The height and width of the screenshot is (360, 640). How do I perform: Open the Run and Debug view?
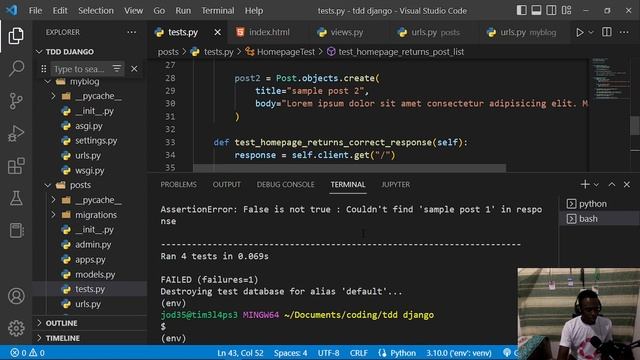16,133
